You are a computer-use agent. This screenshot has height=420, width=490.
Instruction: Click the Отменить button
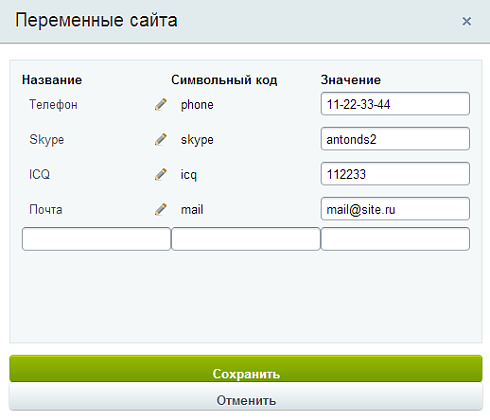246,397
